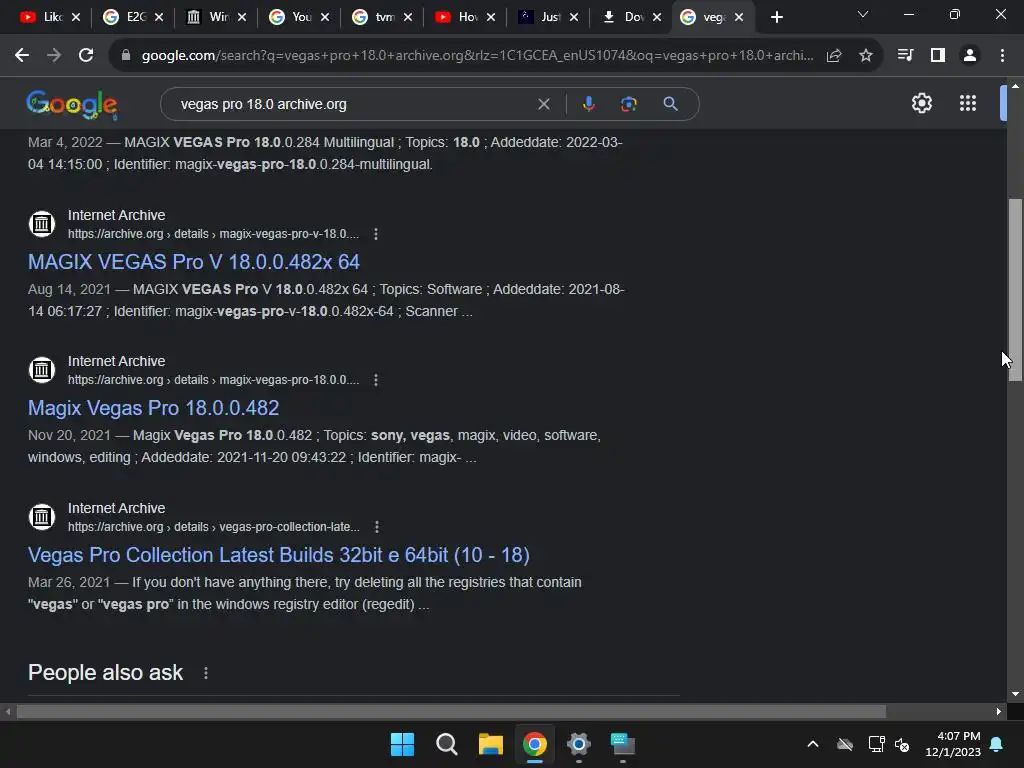Open Magix Vegas Pro 18.0.0.482 link
1024x768 pixels.
153,408
